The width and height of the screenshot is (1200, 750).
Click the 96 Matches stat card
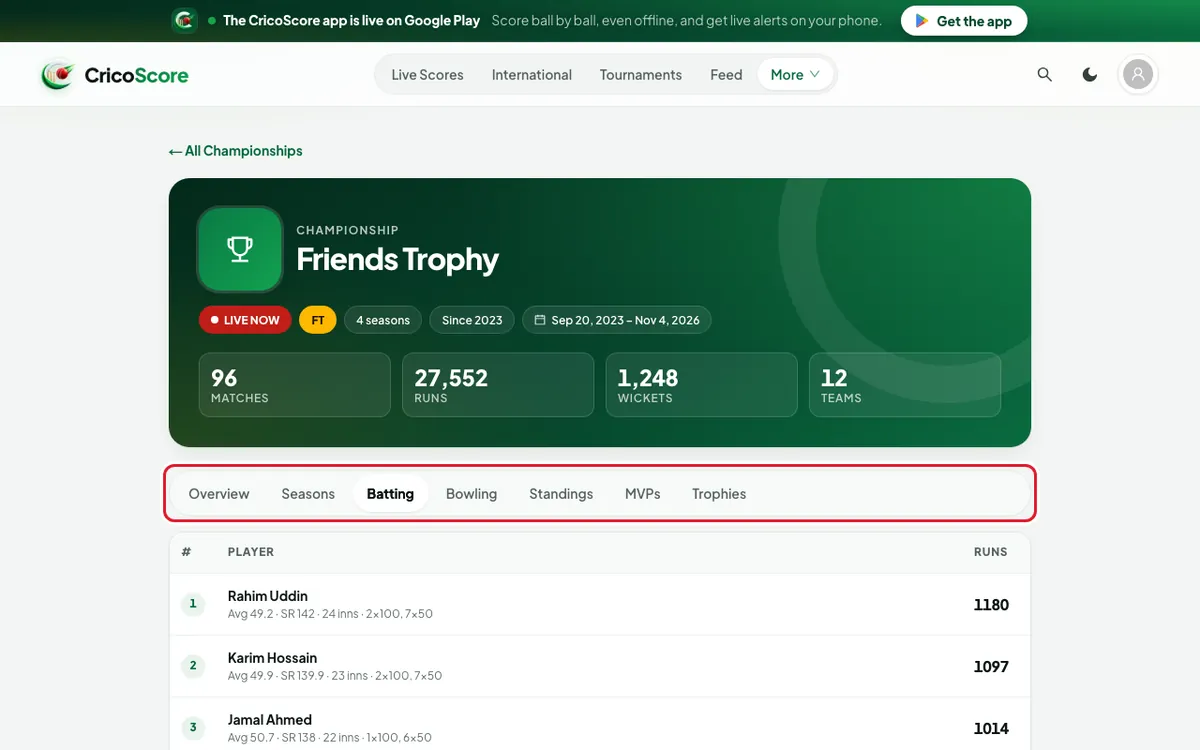295,385
